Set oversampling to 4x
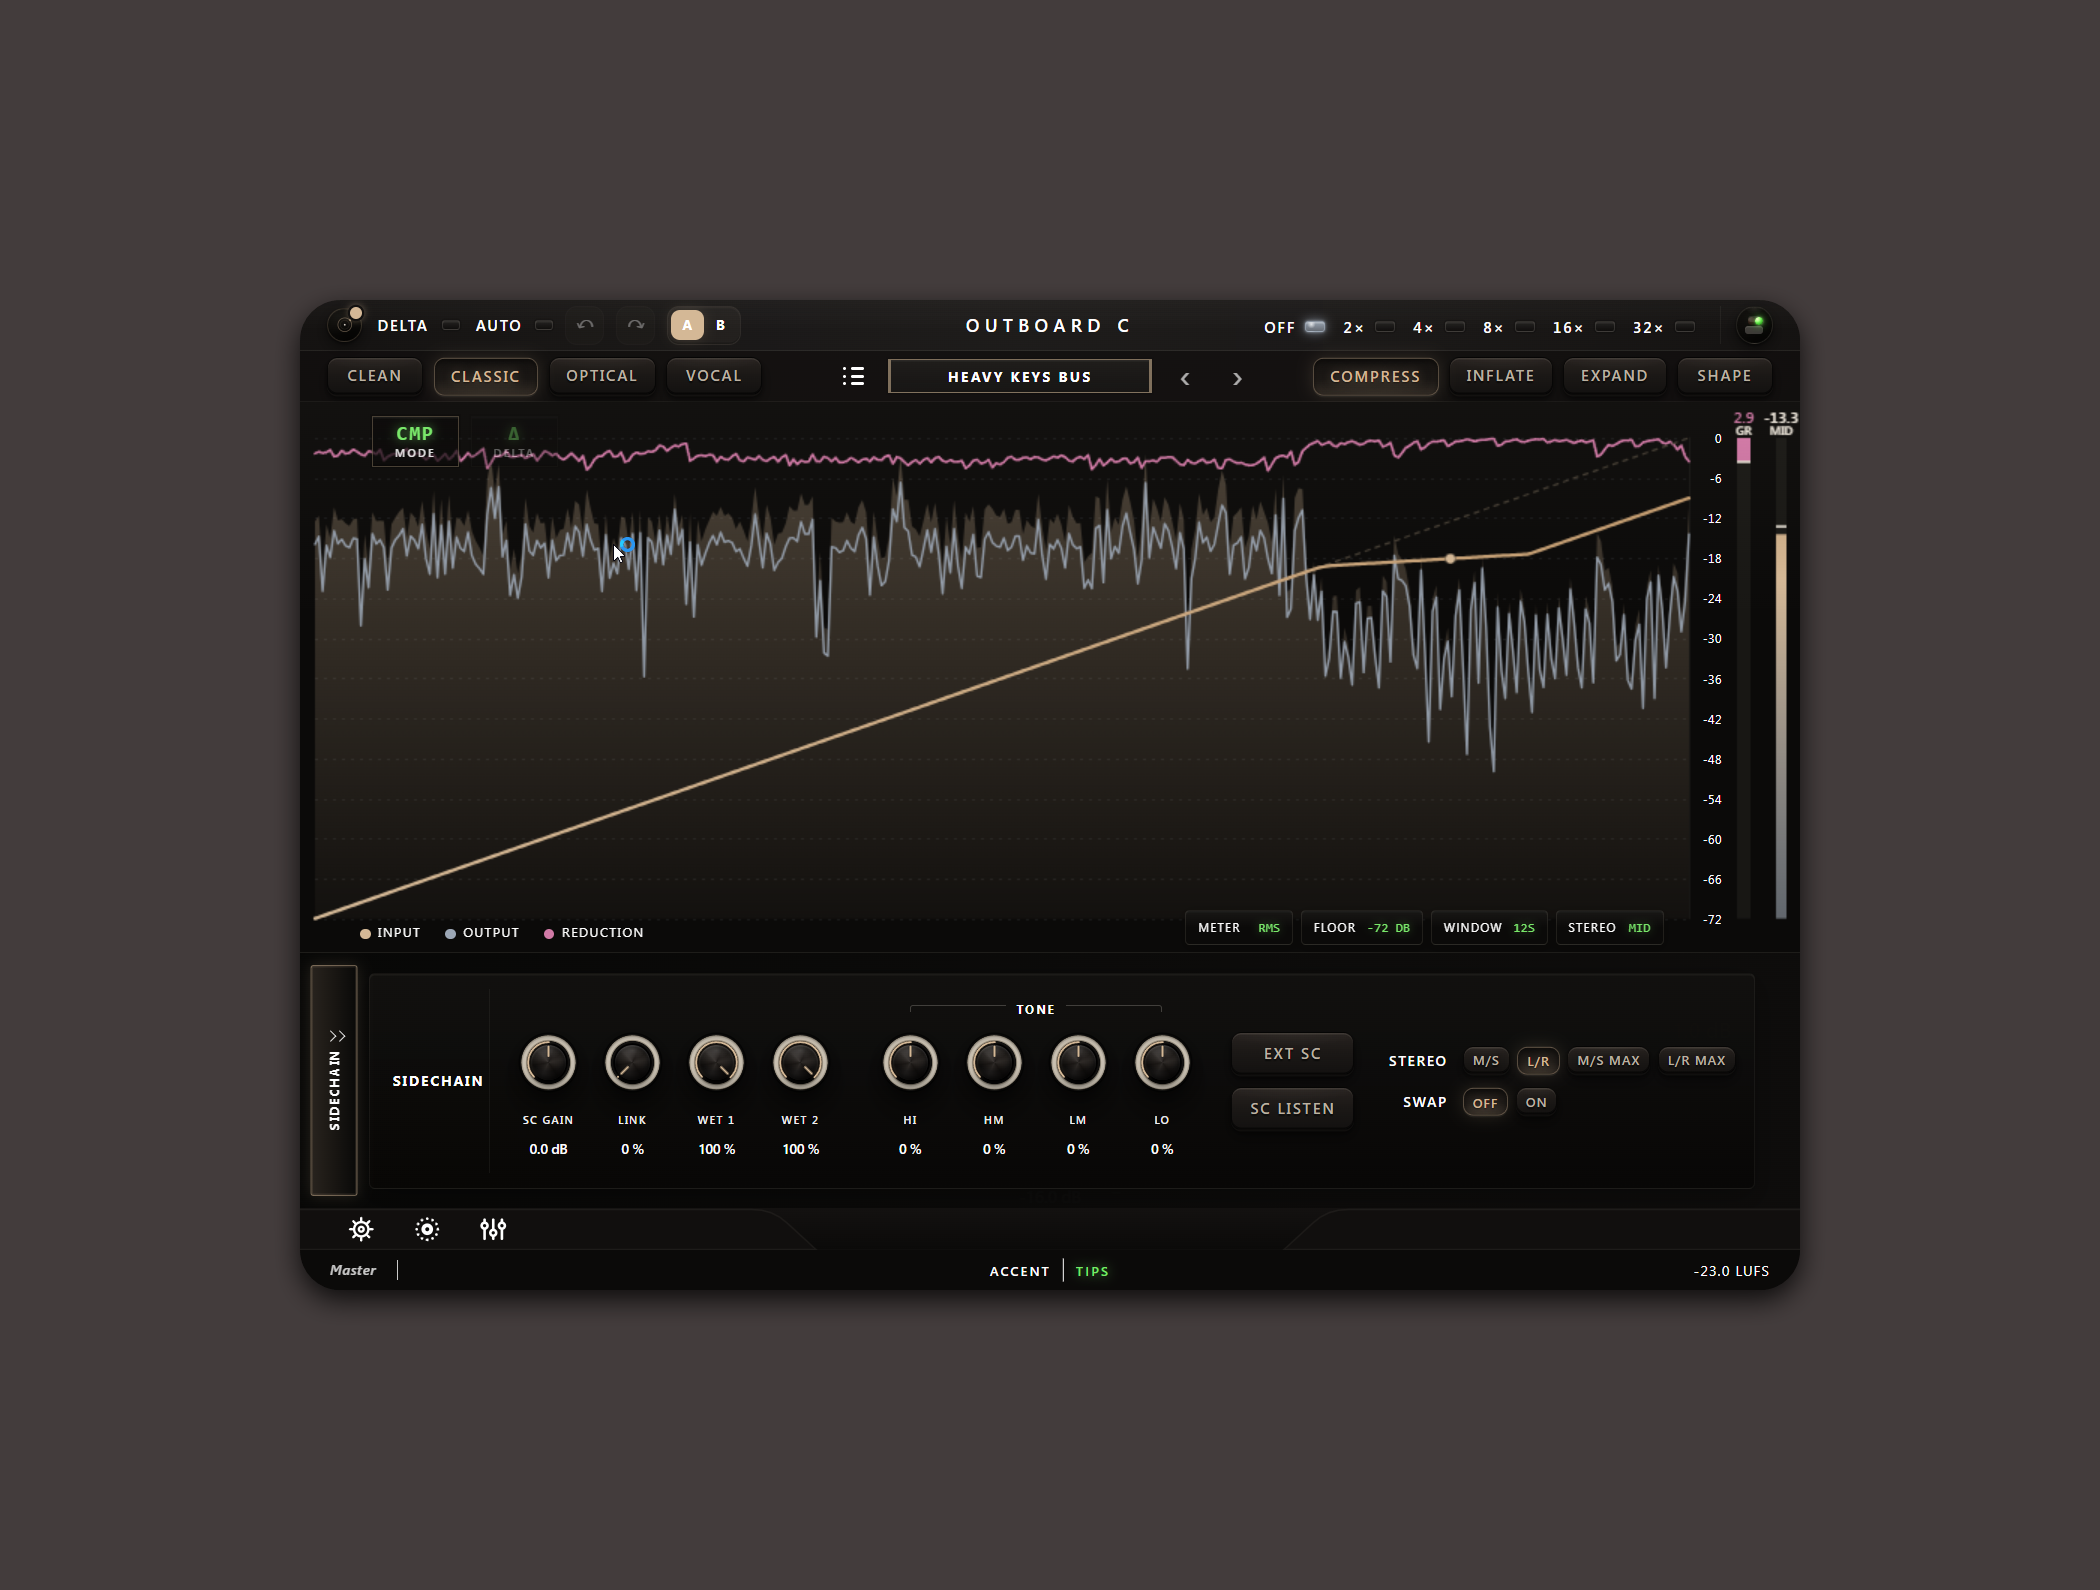2100x1590 pixels. (1455, 327)
